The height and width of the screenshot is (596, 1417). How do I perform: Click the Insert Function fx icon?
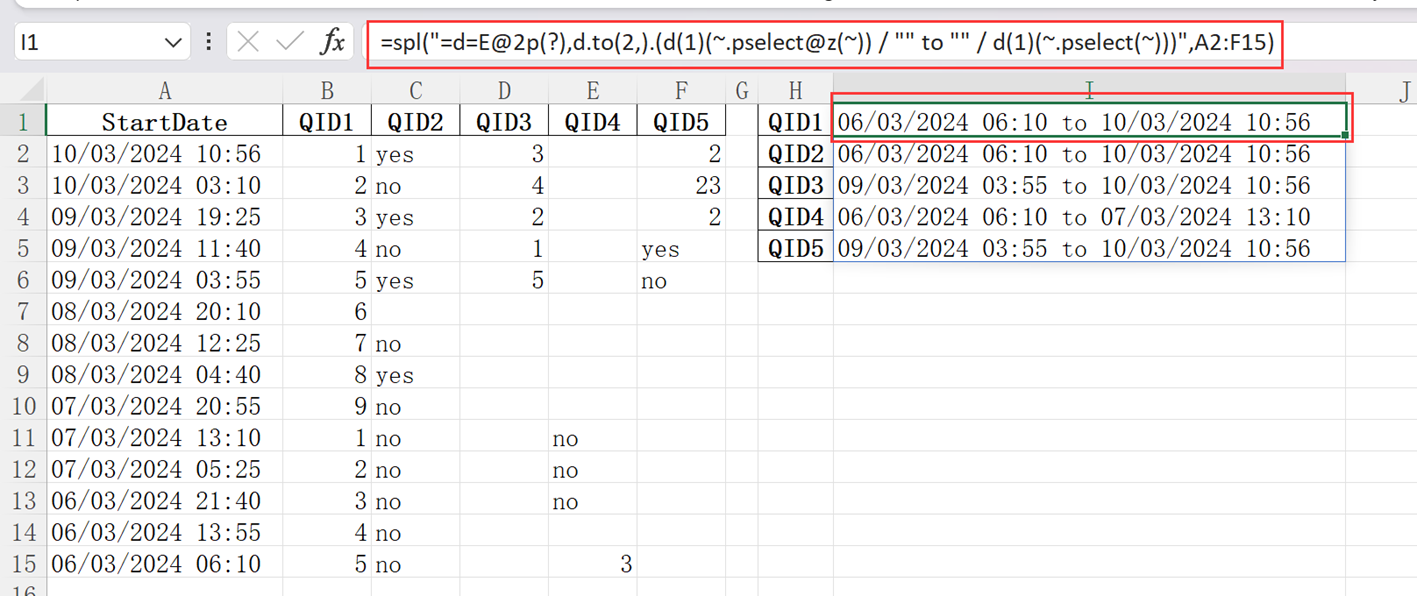332,42
